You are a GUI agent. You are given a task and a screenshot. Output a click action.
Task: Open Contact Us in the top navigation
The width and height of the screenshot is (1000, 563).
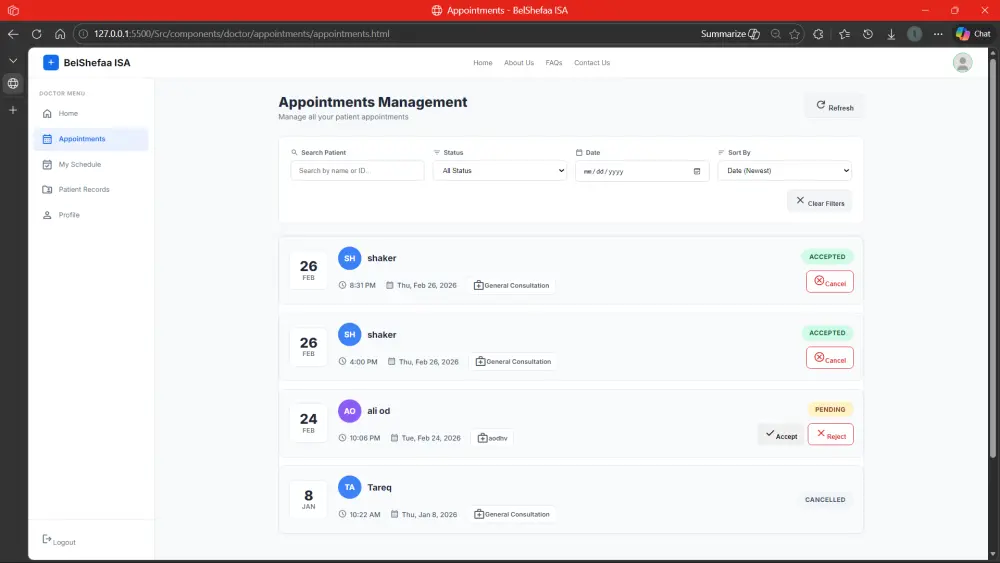592,62
